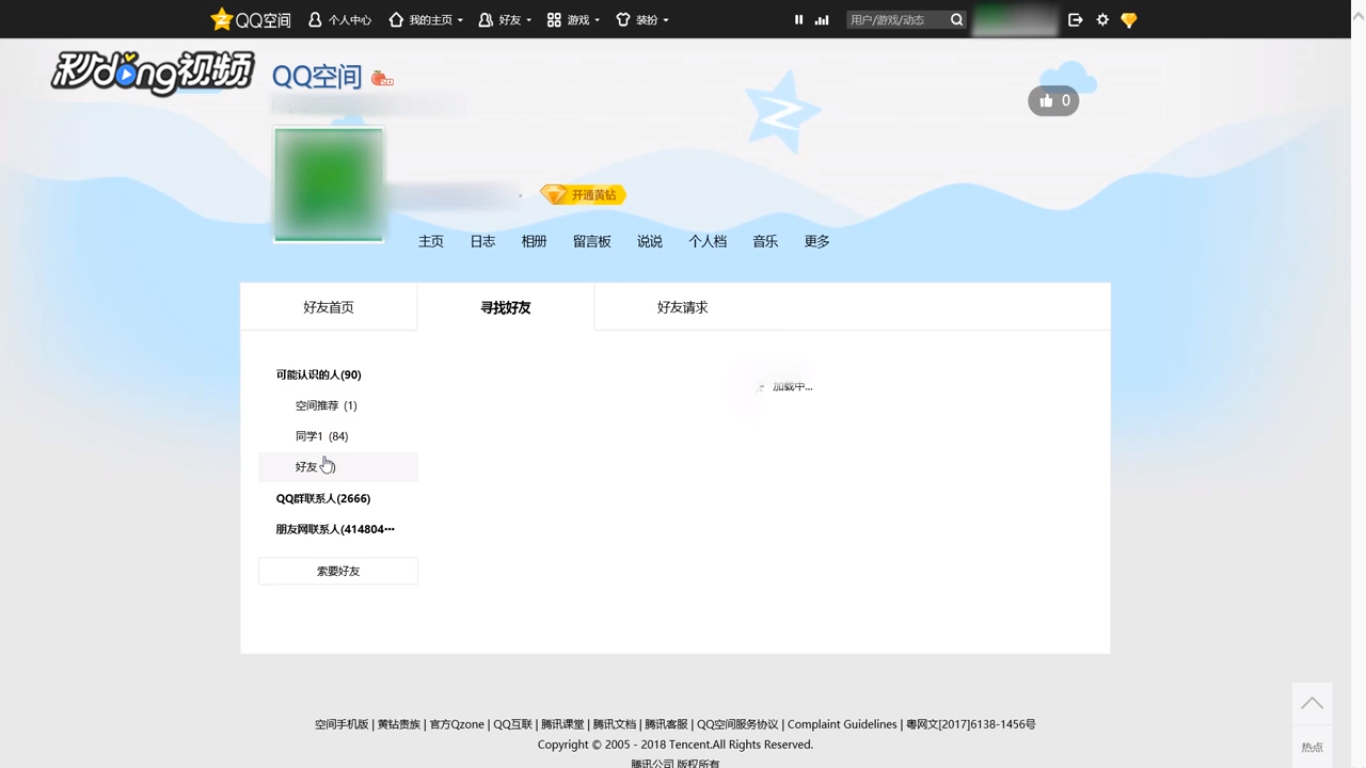Click the yellow diamond icon in the top bar
Screen dimensions: 1366x768
(1129, 20)
